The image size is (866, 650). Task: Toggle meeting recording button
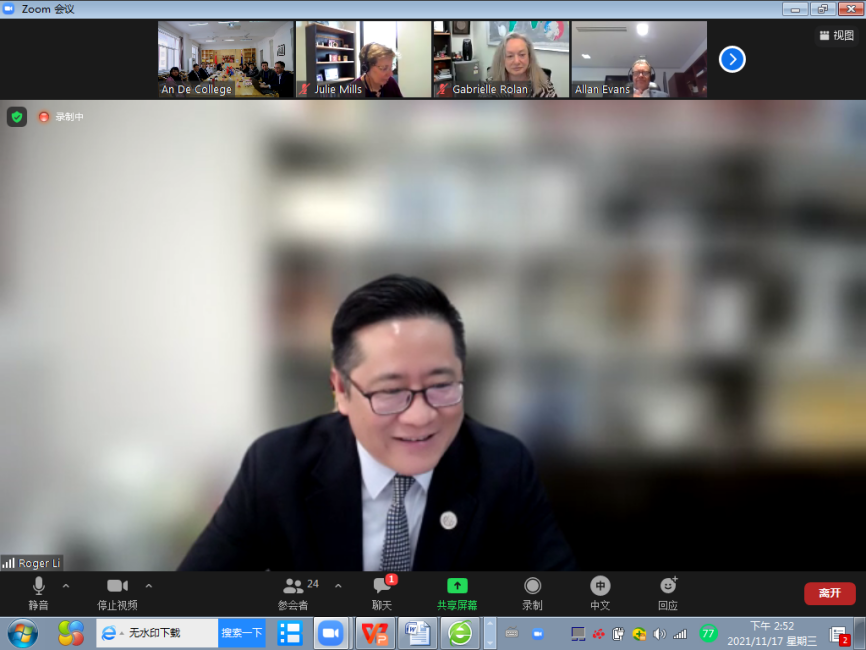[532, 592]
